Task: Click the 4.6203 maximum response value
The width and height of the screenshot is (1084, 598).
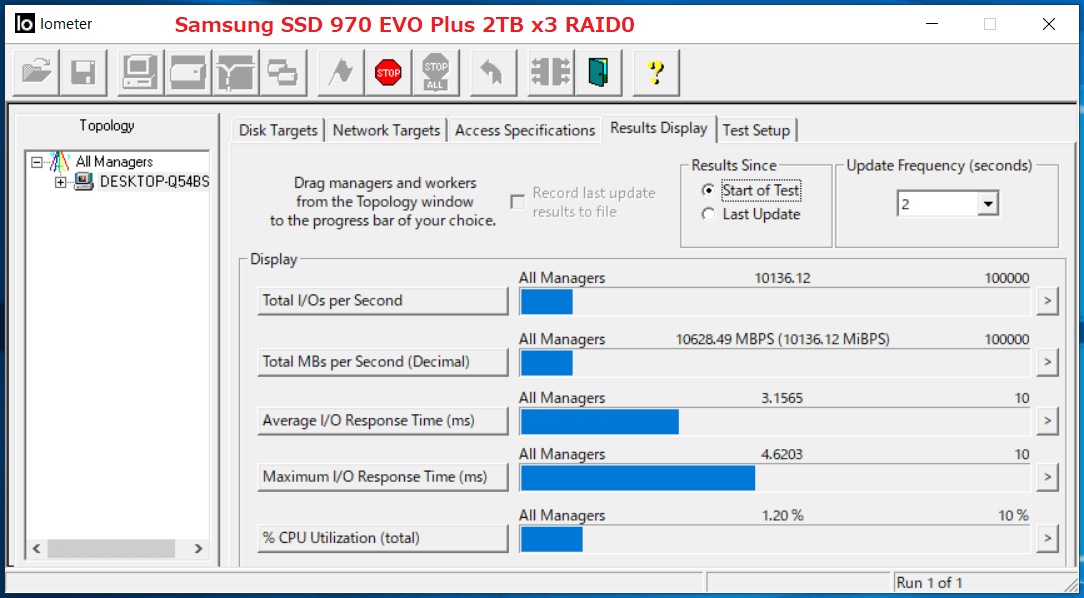Action: click(x=783, y=454)
